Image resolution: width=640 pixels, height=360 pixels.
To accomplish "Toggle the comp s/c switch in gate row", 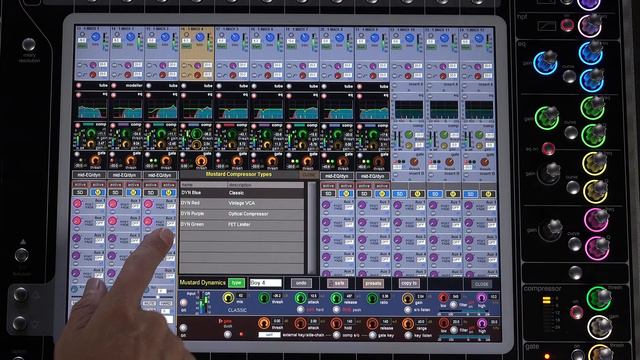I will click(x=336, y=335).
